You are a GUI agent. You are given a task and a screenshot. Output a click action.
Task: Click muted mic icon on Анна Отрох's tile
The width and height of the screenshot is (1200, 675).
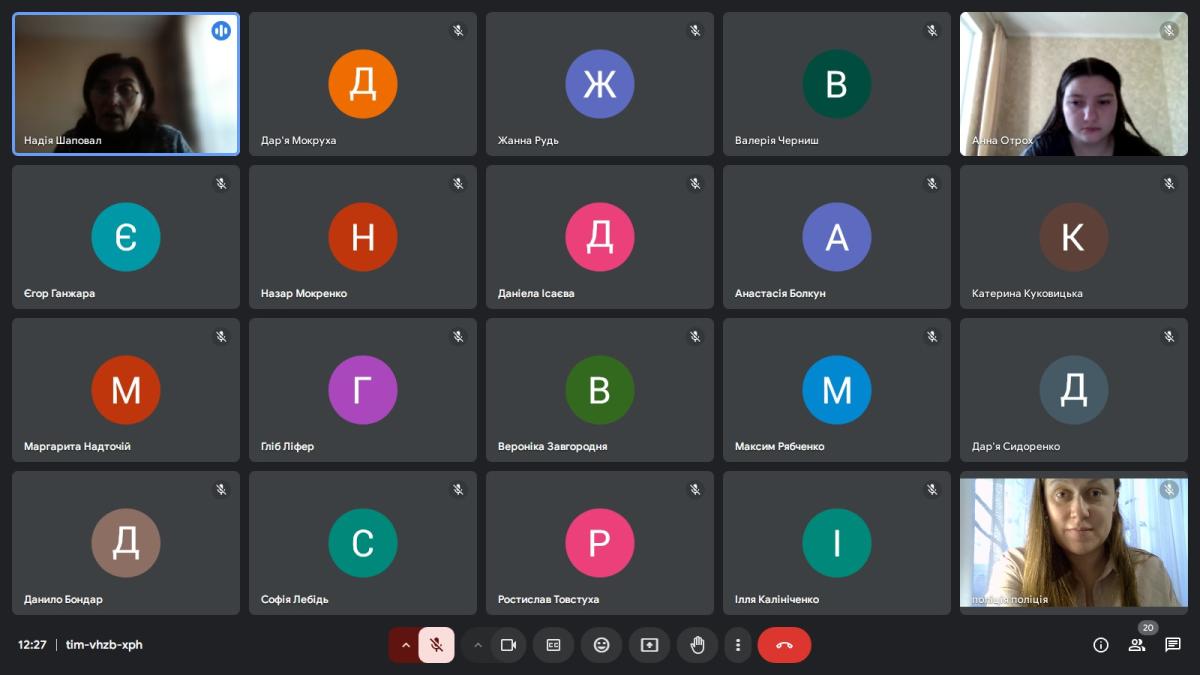coord(1169,31)
